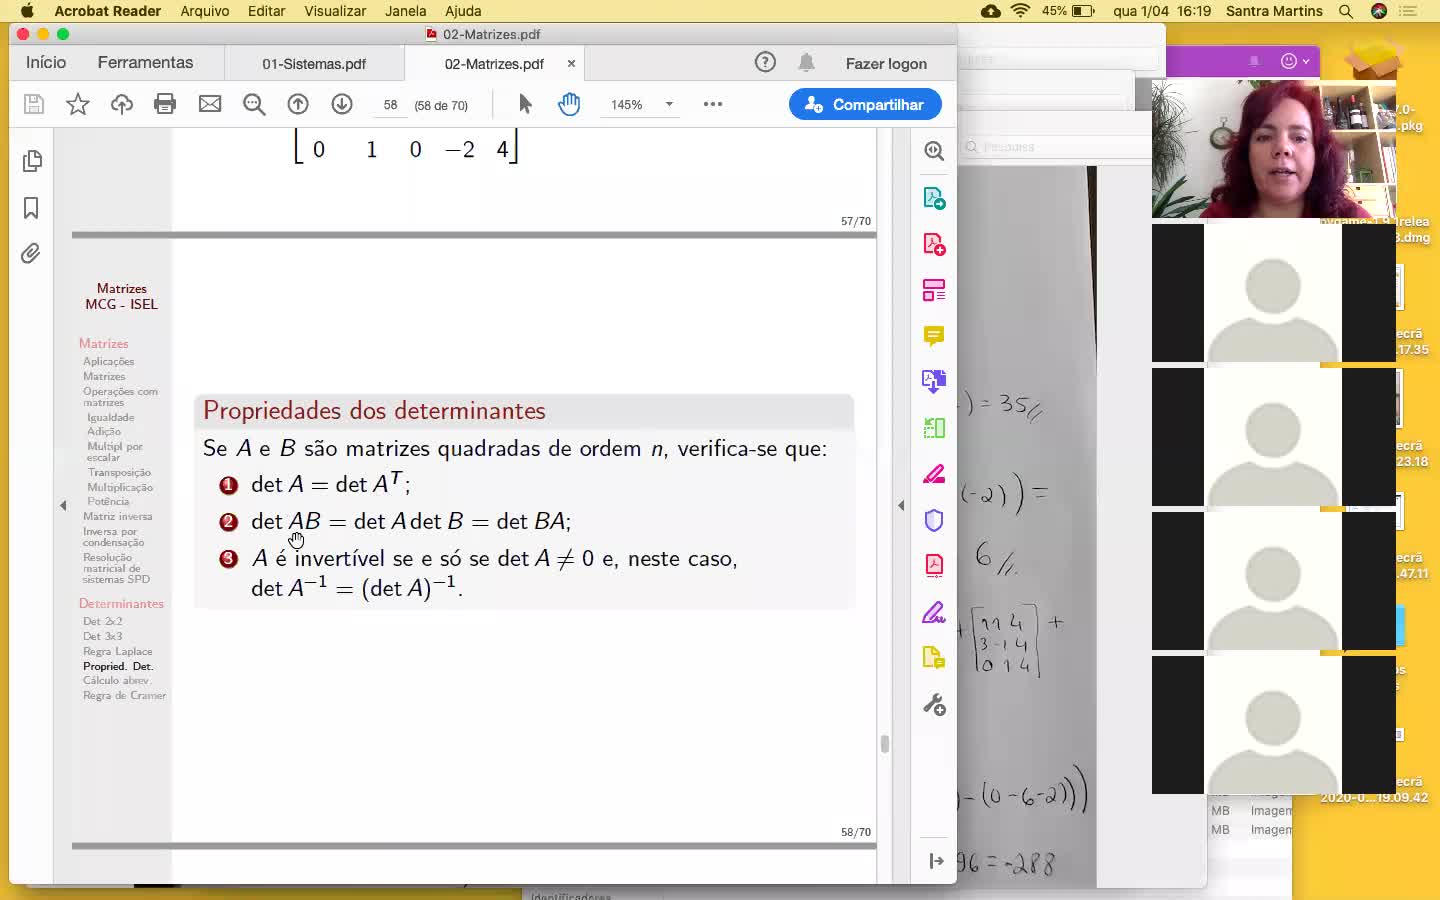Open page thumbnails panel
Screen dimensions: 1440x900
[32, 161]
